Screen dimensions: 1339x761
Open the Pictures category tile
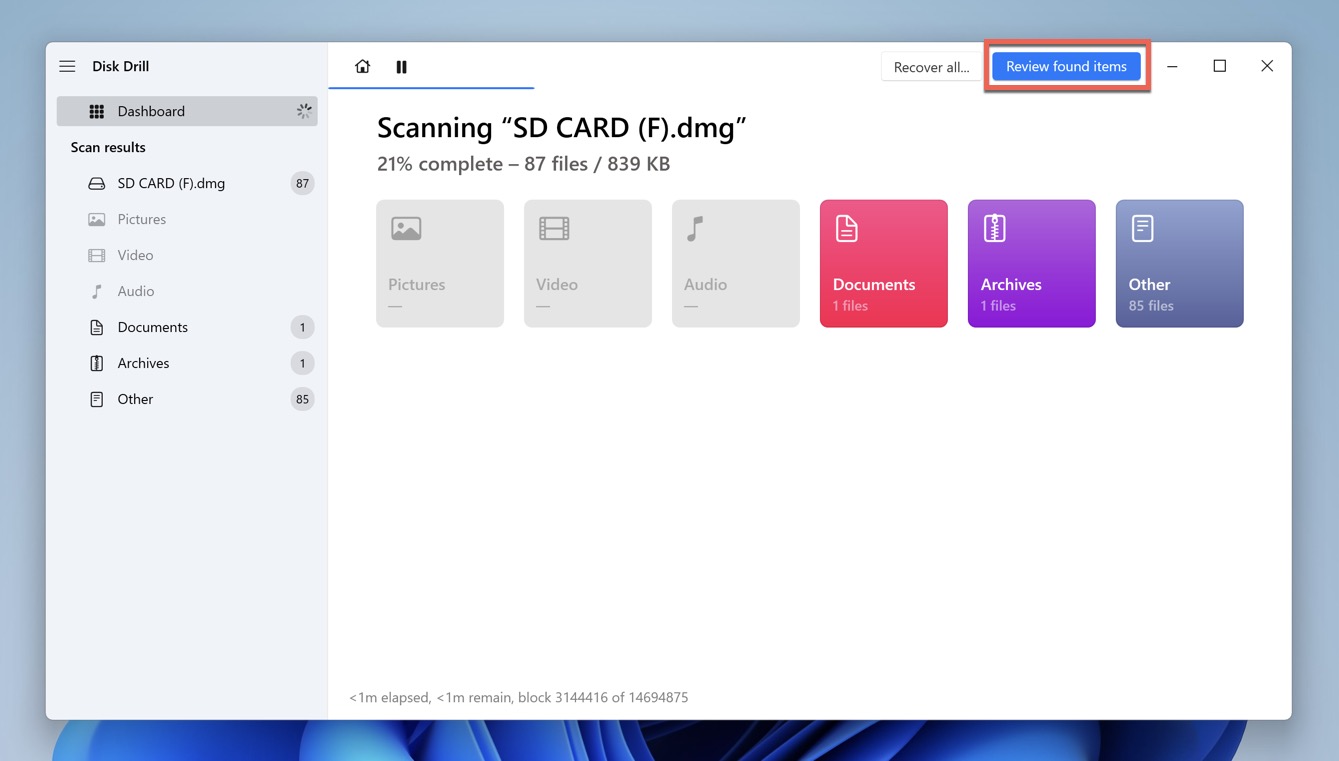tap(440, 264)
